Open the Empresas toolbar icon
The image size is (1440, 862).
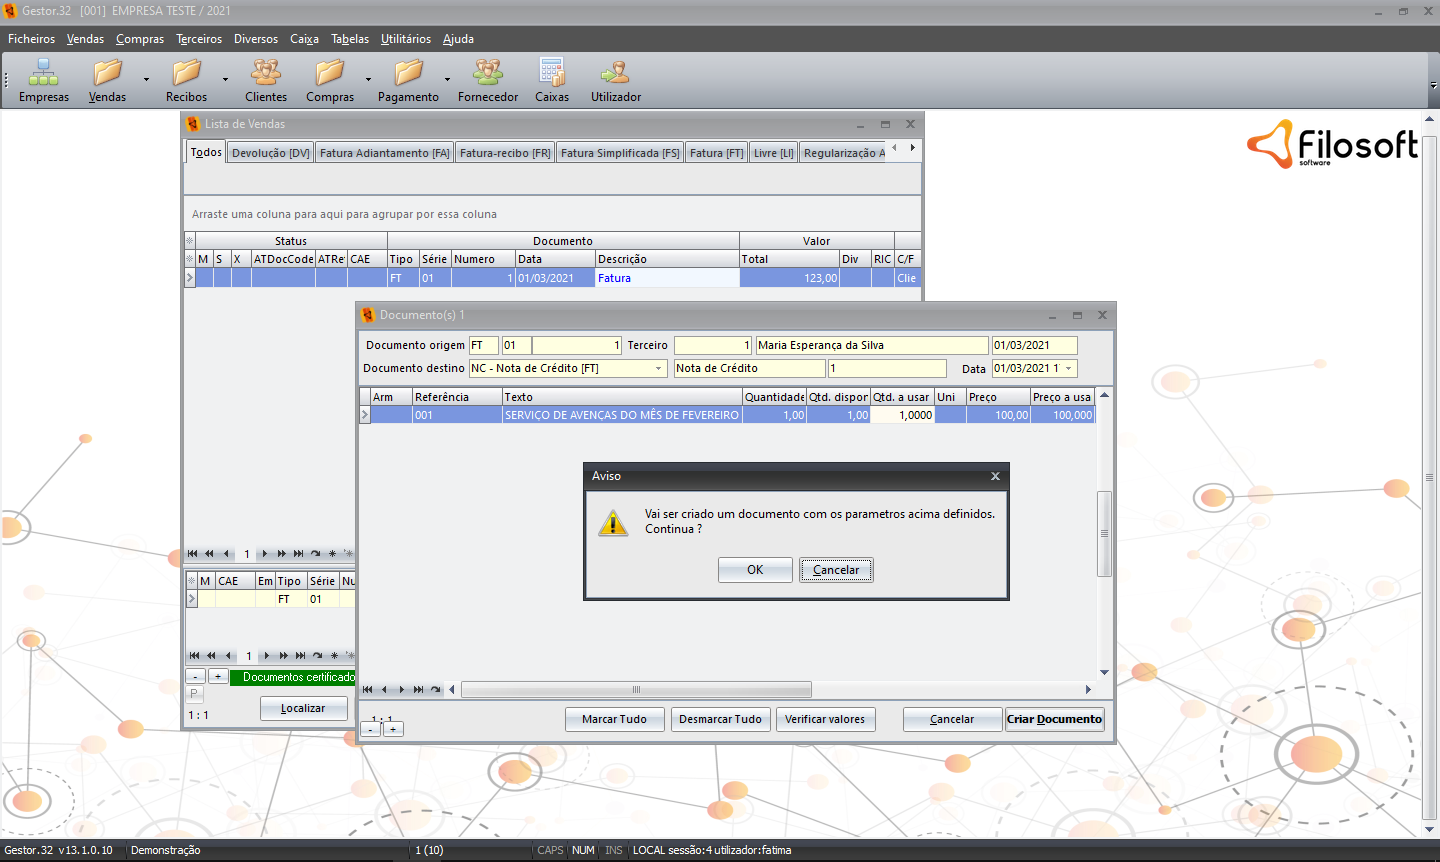coord(43,74)
